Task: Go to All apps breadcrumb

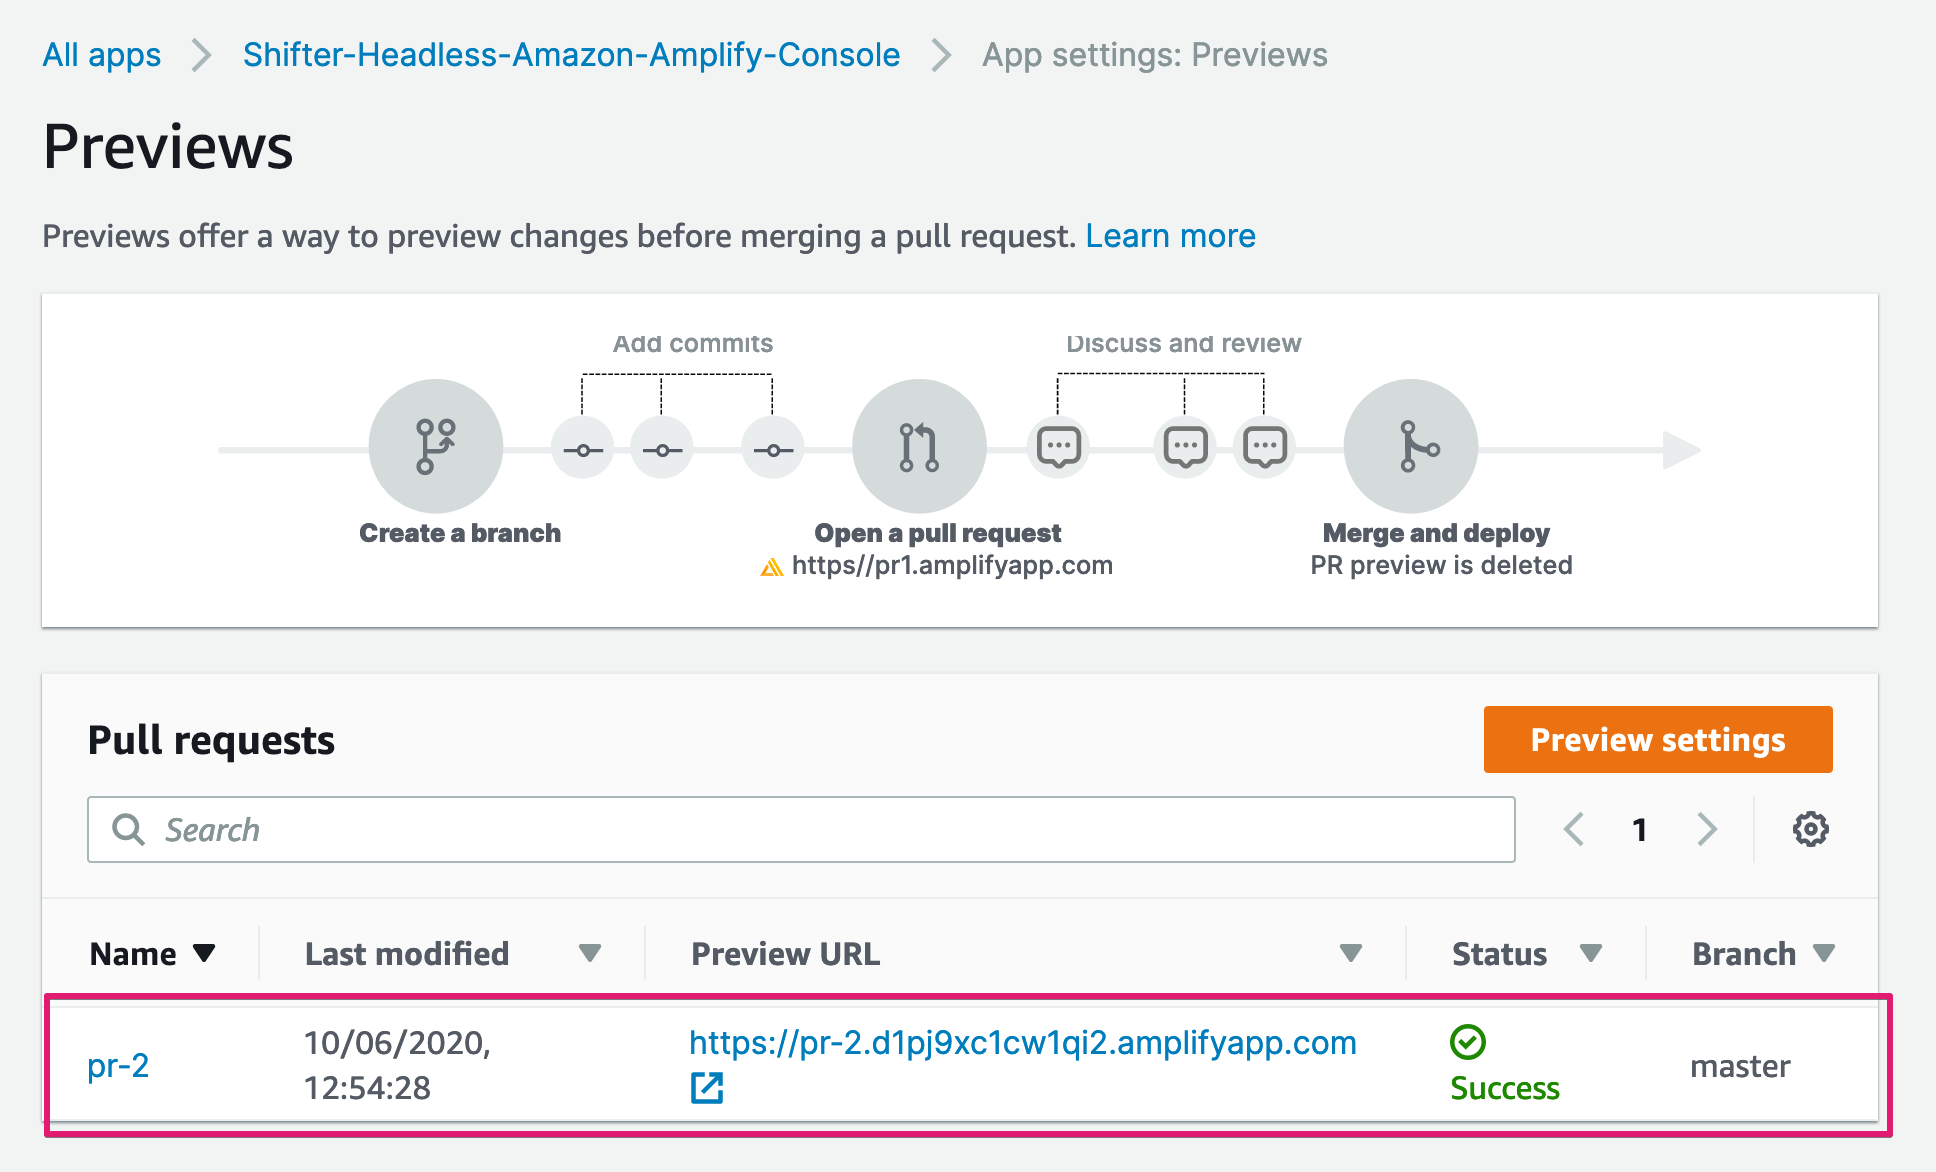Action: (102, 55)
